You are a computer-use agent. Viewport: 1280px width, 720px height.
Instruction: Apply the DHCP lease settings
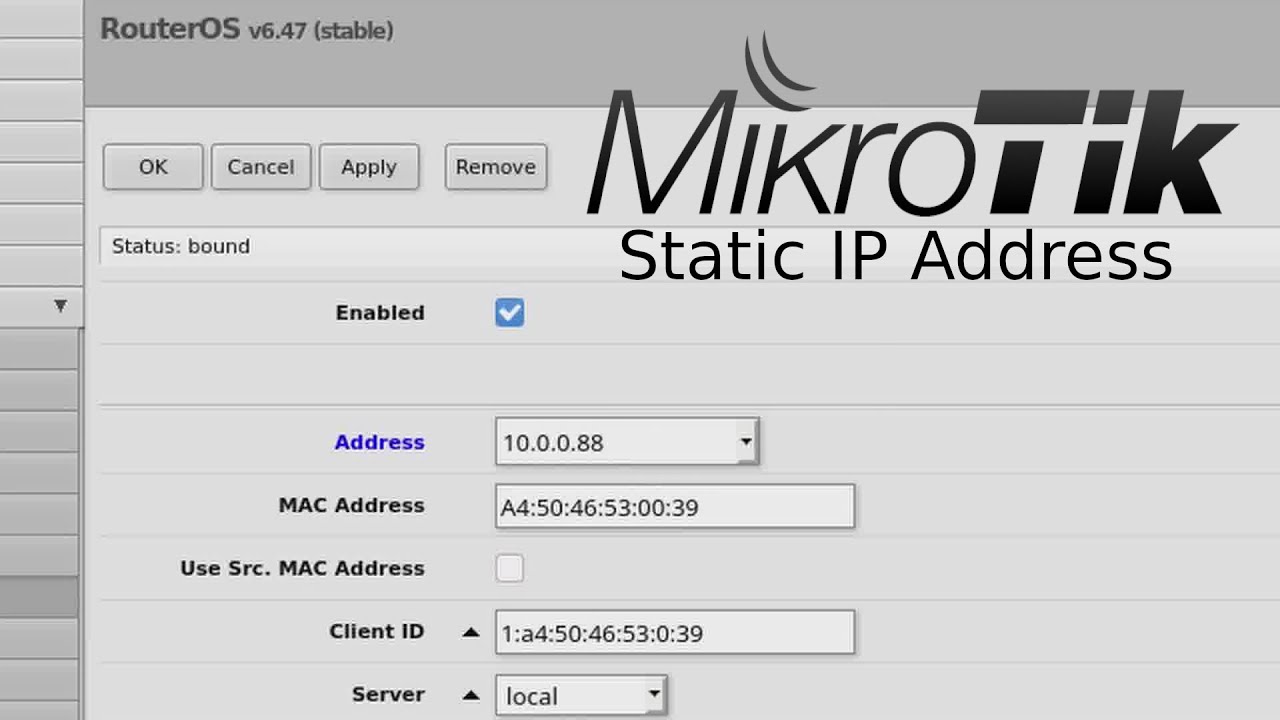pyautogui.click(x=369, y=167)
